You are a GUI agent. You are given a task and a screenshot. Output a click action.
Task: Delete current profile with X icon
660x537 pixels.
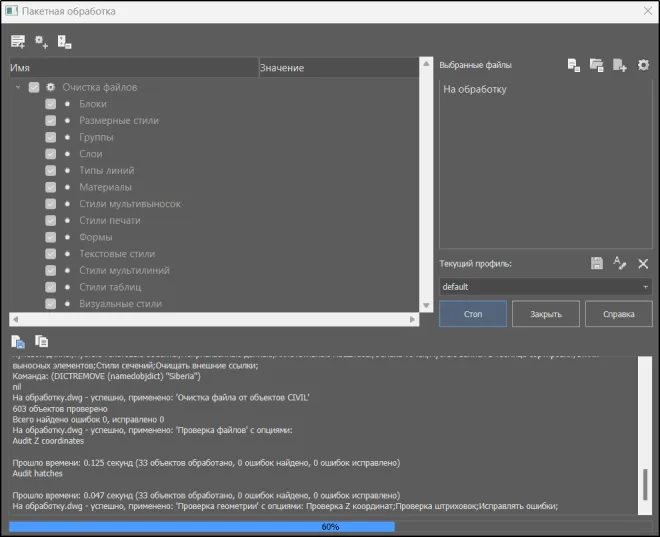(643, 263)
